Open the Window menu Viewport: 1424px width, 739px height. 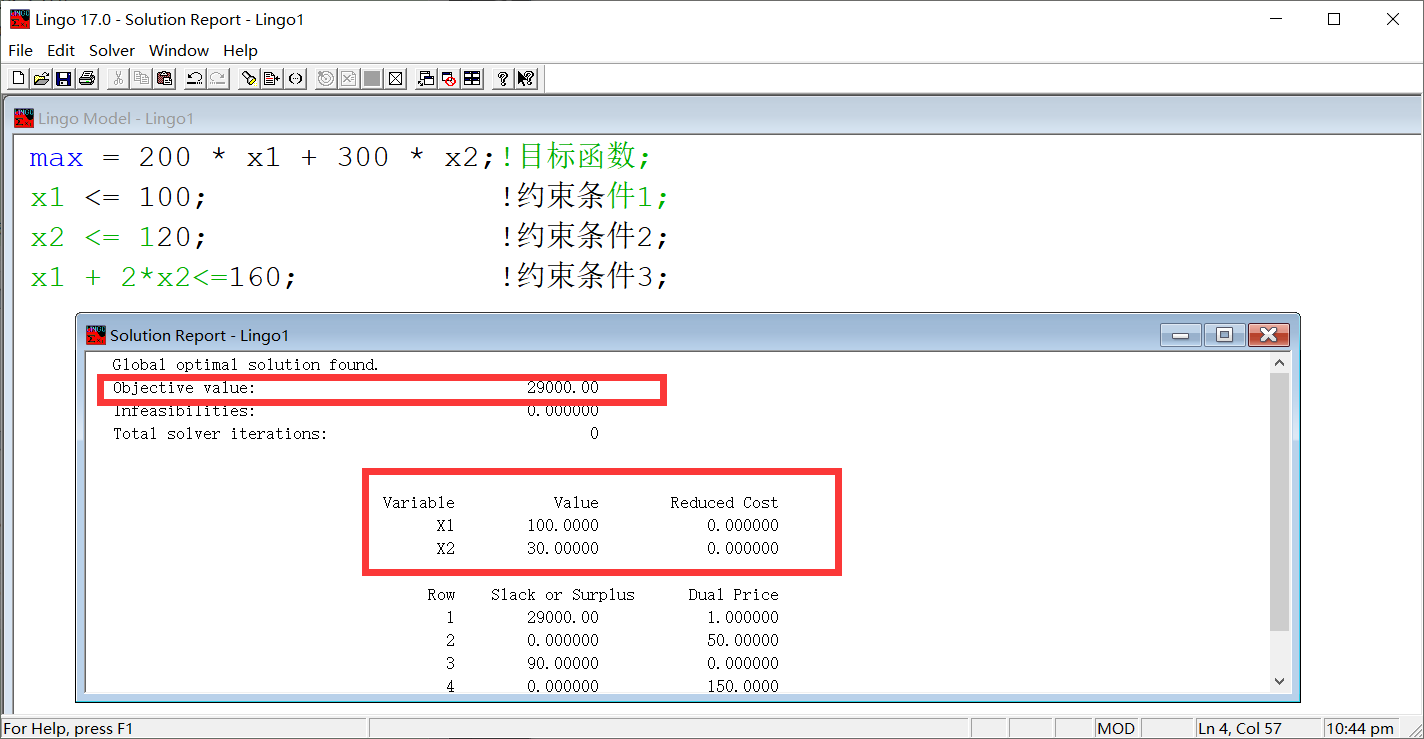tap(179, 50)
